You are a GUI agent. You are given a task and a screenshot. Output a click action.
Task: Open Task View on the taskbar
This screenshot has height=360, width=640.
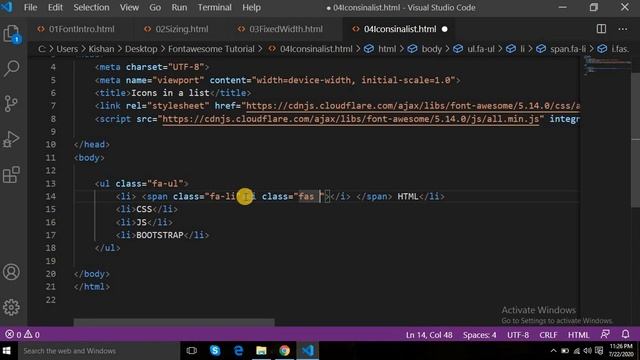click(191, 351)
